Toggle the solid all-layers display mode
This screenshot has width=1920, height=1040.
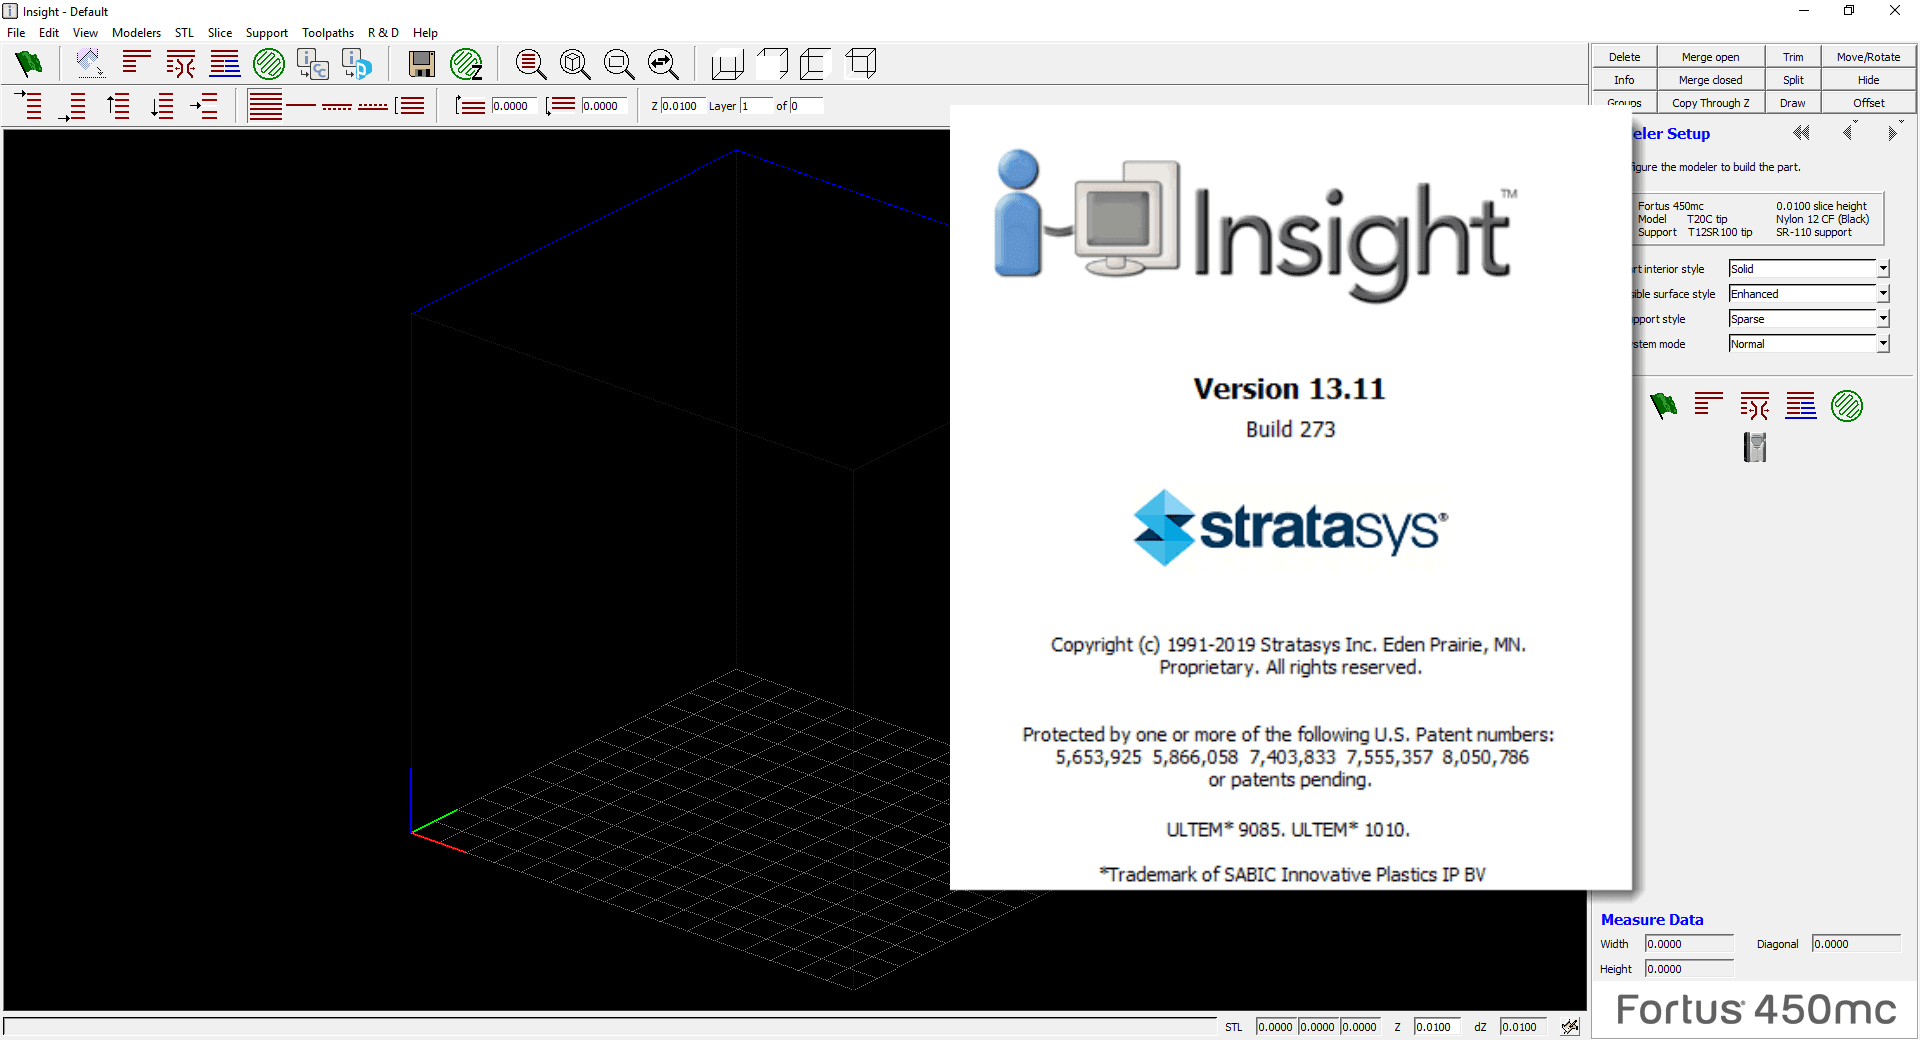[x=265, y=106]
